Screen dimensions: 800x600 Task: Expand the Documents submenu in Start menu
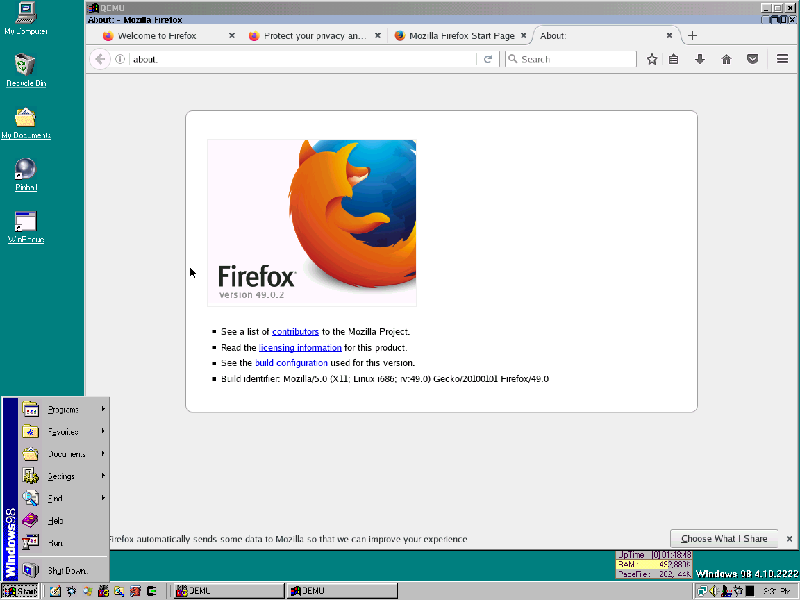[63, 454]
